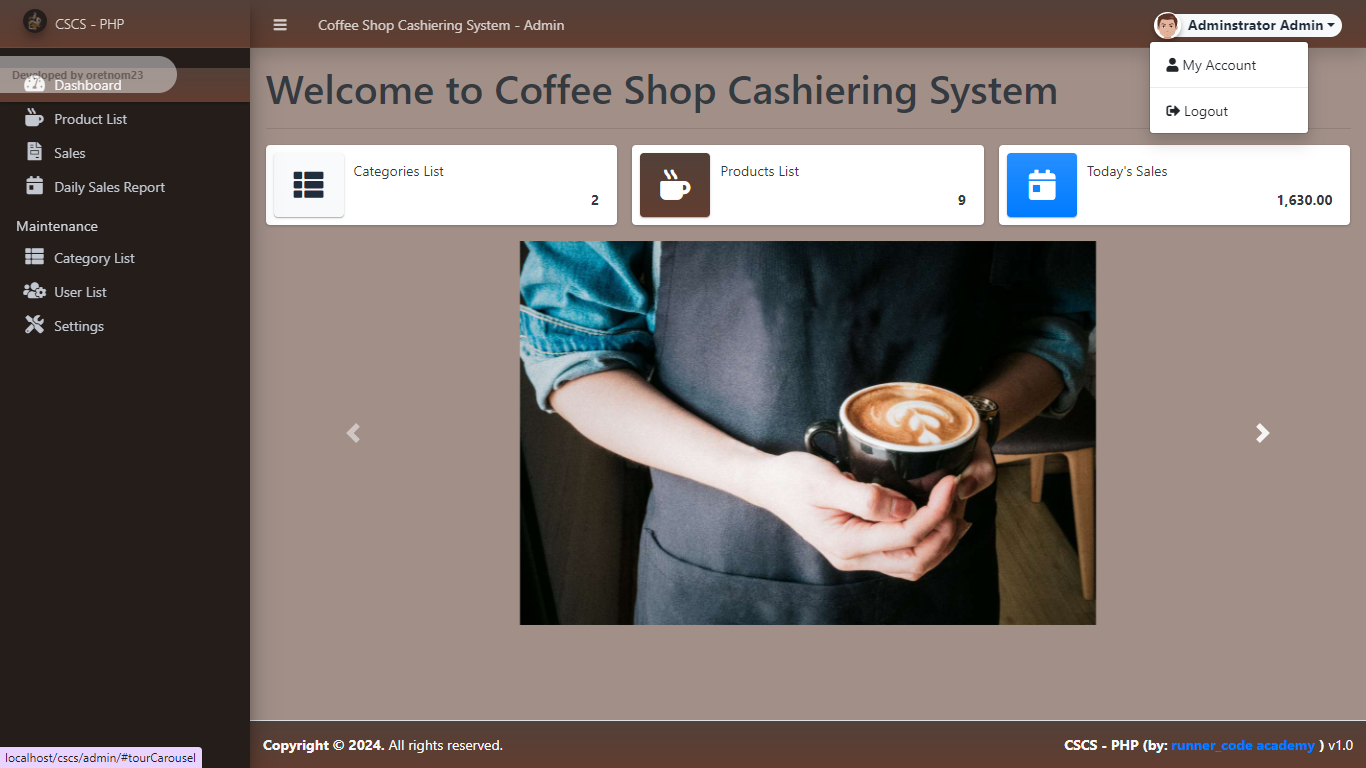Click the Administrator avatar image
This screenshot has height=768, width=1366.
1167,25
